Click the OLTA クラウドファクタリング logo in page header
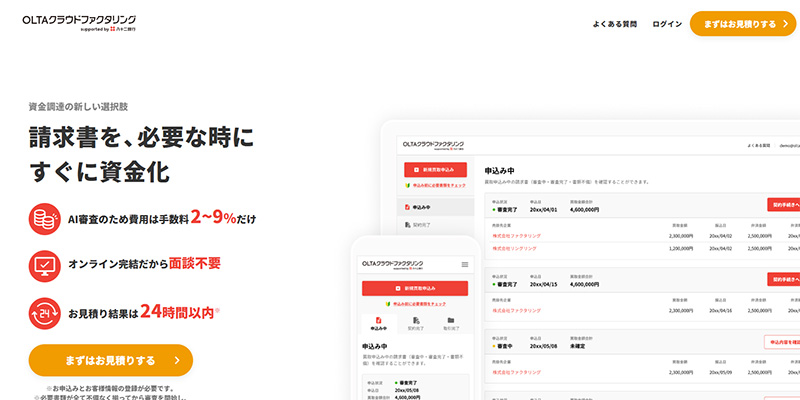The image size is (800, 400). [x=79, y=23]
